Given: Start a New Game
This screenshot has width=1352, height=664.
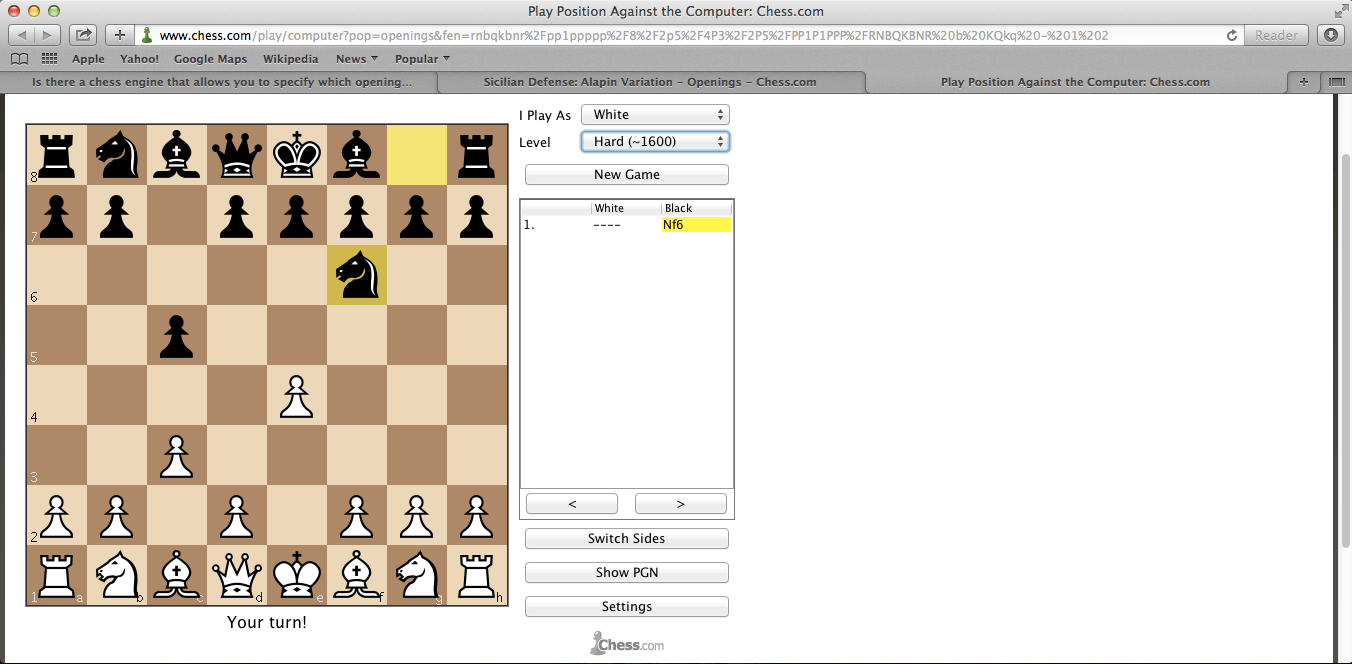Looking at the screenshot, I should coord(626,174).
